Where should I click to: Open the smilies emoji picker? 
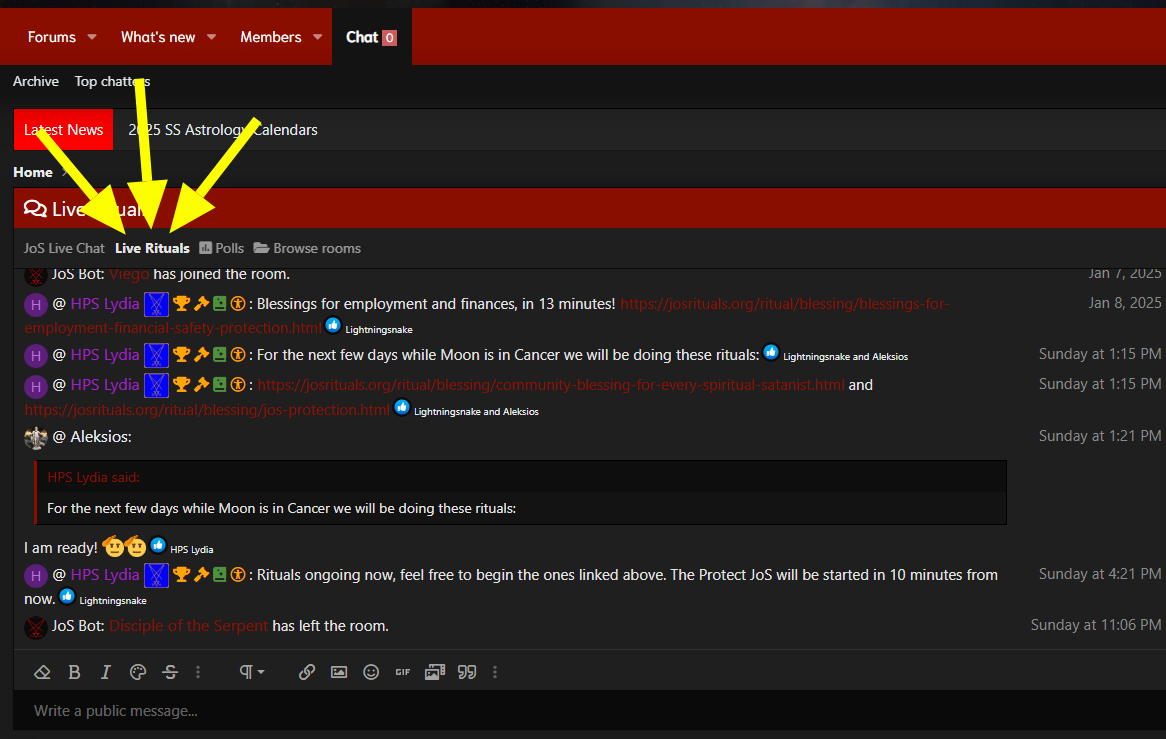pyautogui.click(x=371, y=672)
